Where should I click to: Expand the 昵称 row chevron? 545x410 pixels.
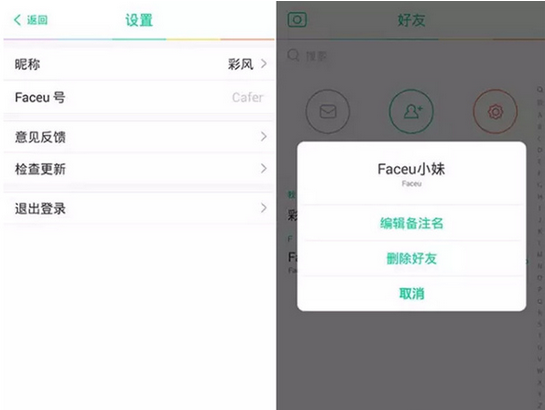(264, 64)
